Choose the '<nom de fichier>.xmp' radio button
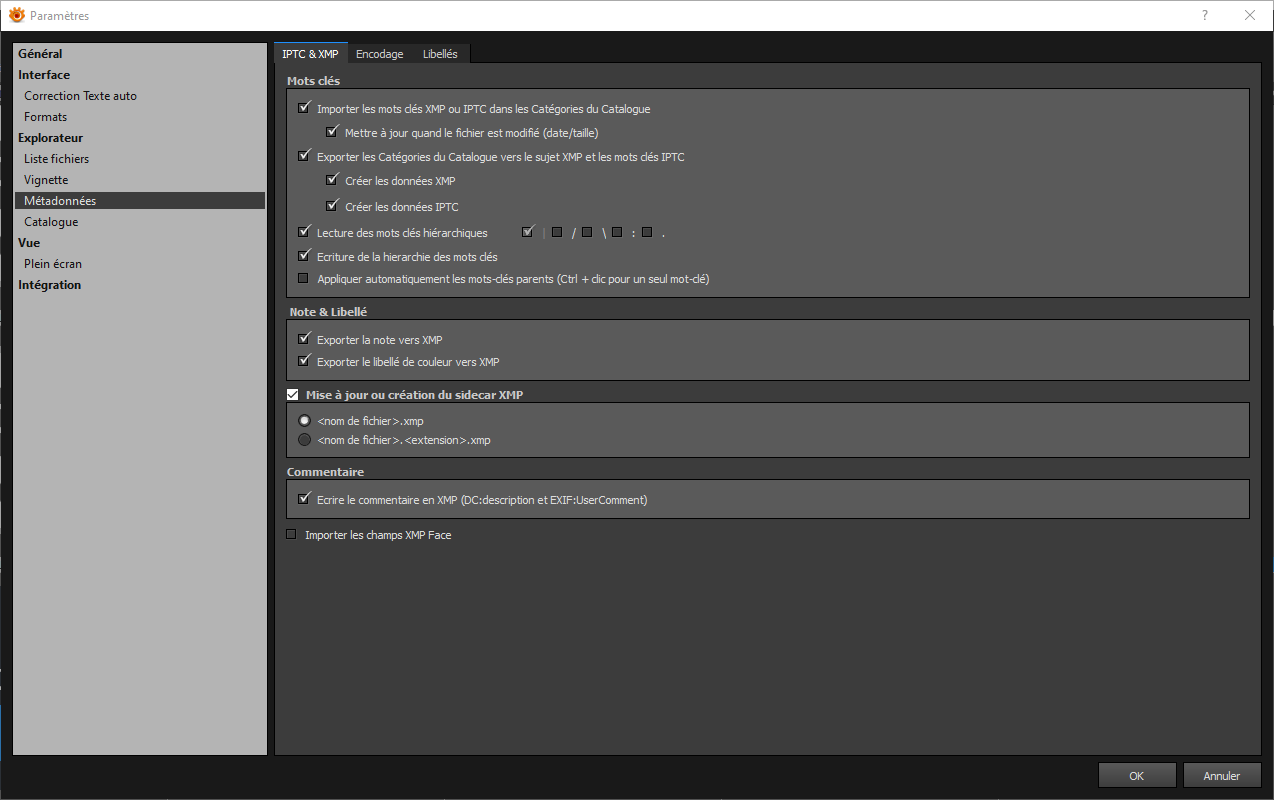 305,421
